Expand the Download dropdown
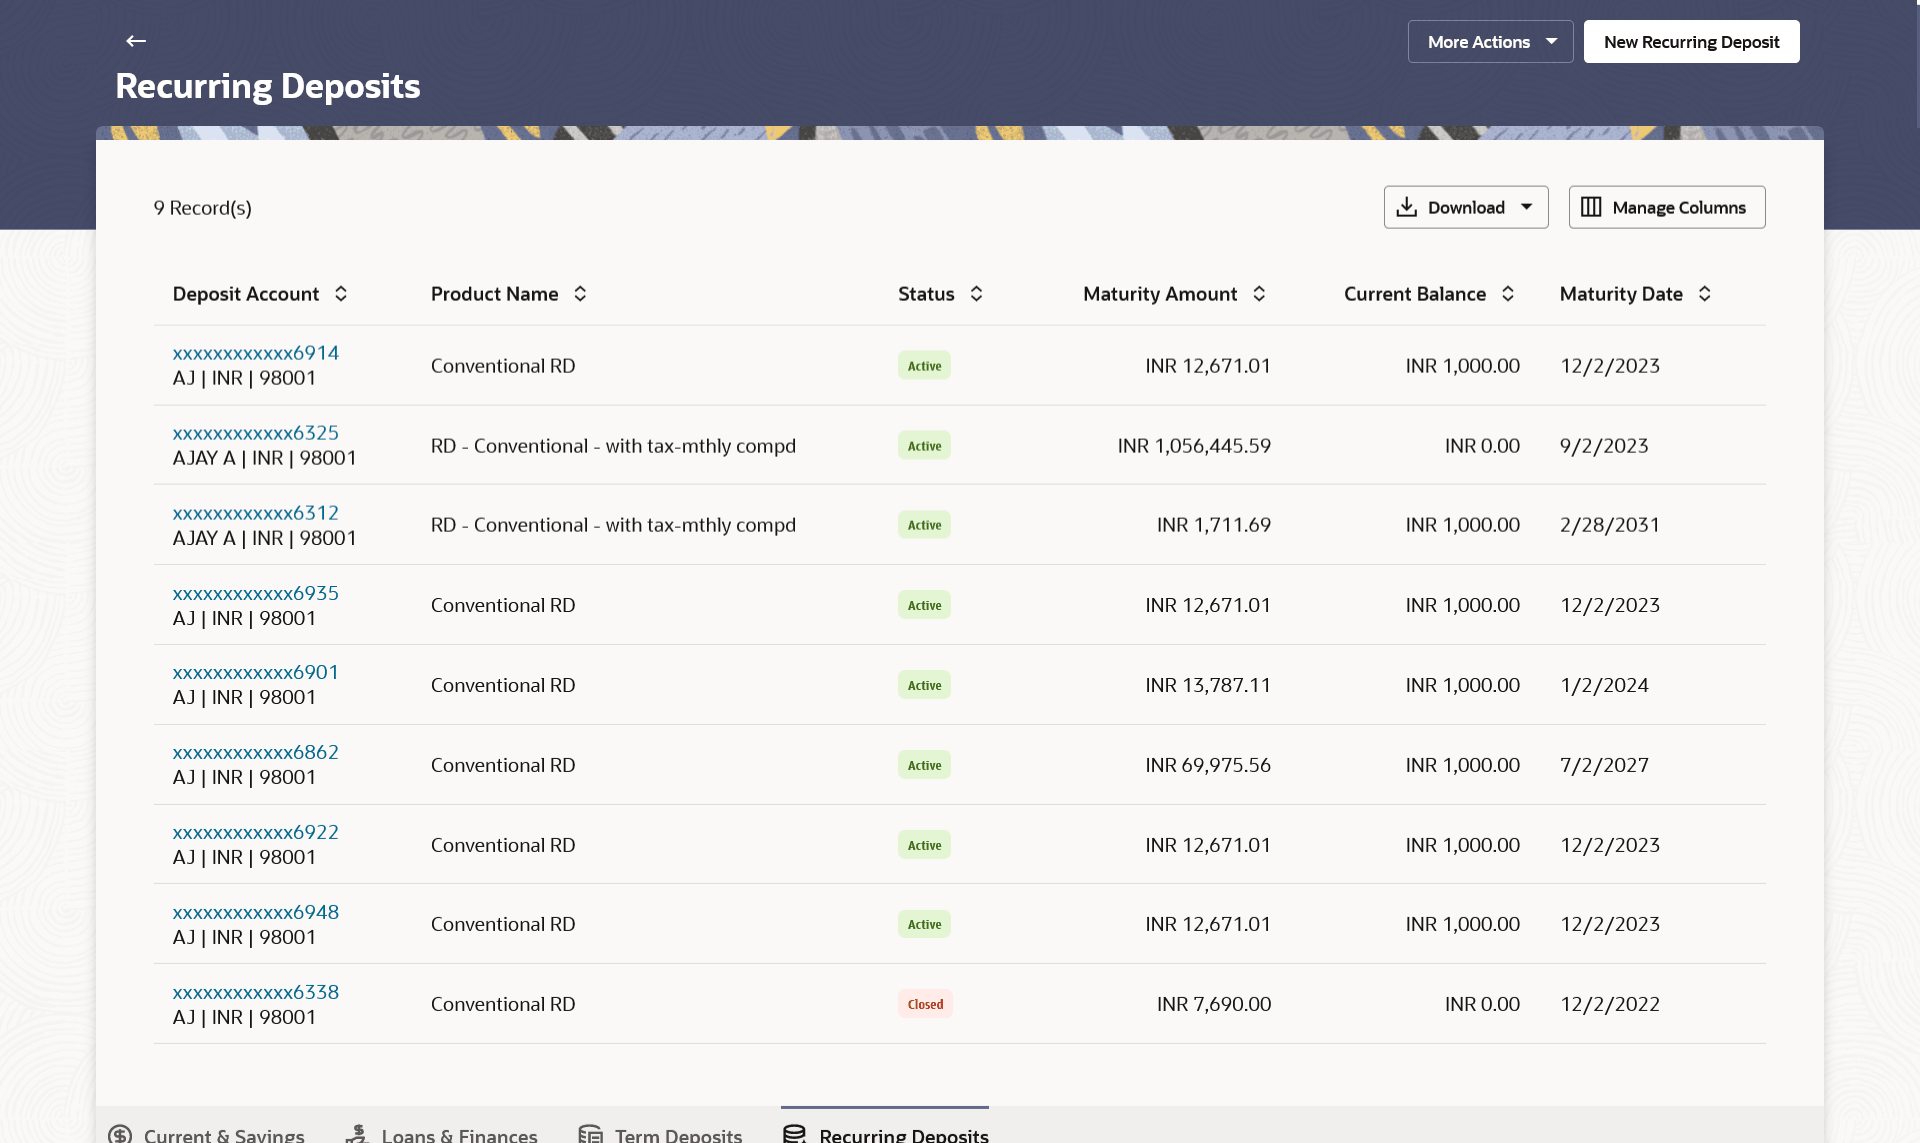The image size is (1920, 1143). coord(1526,207)
